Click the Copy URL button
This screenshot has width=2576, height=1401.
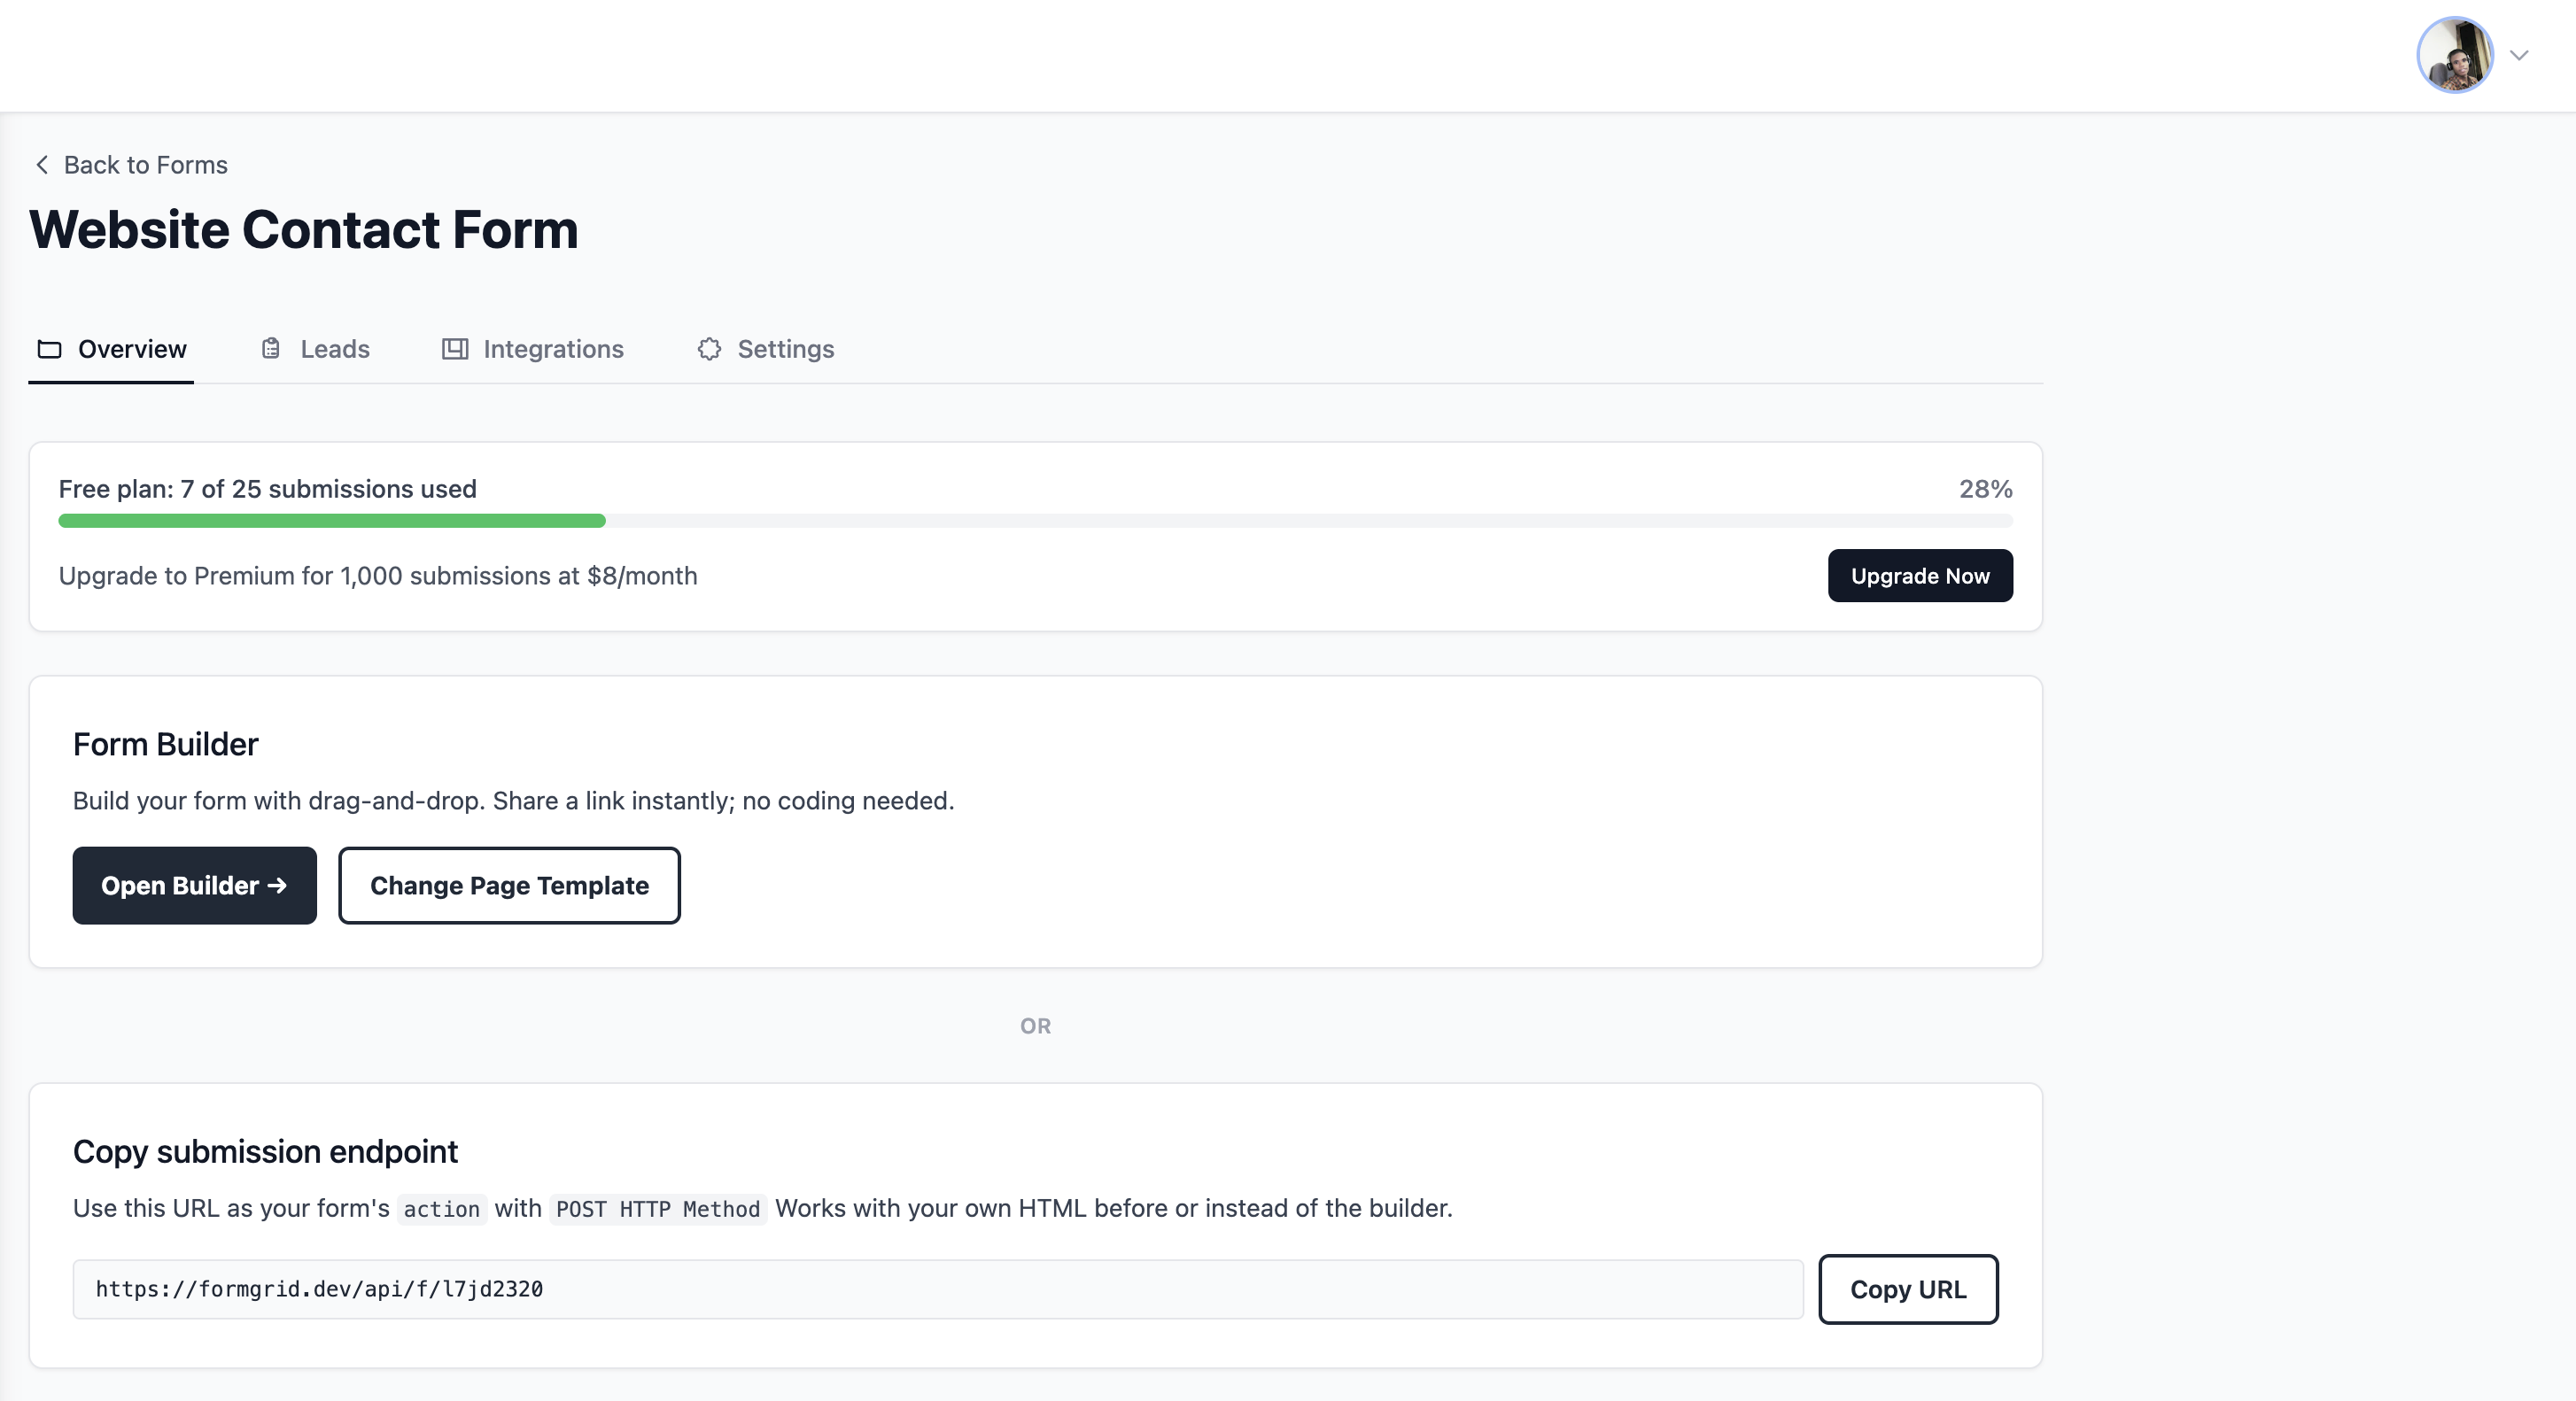pyautogui.click(x=1908, y=1289)
